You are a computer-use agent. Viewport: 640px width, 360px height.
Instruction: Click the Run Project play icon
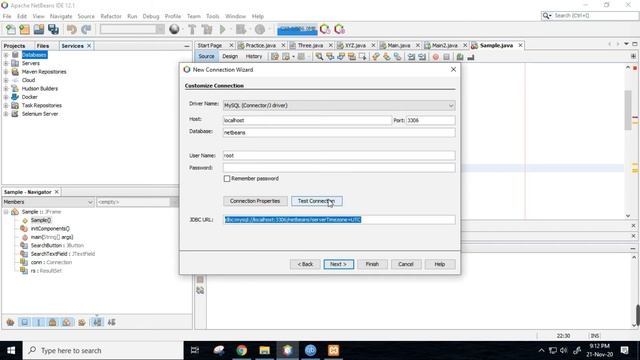click(223, 29)
